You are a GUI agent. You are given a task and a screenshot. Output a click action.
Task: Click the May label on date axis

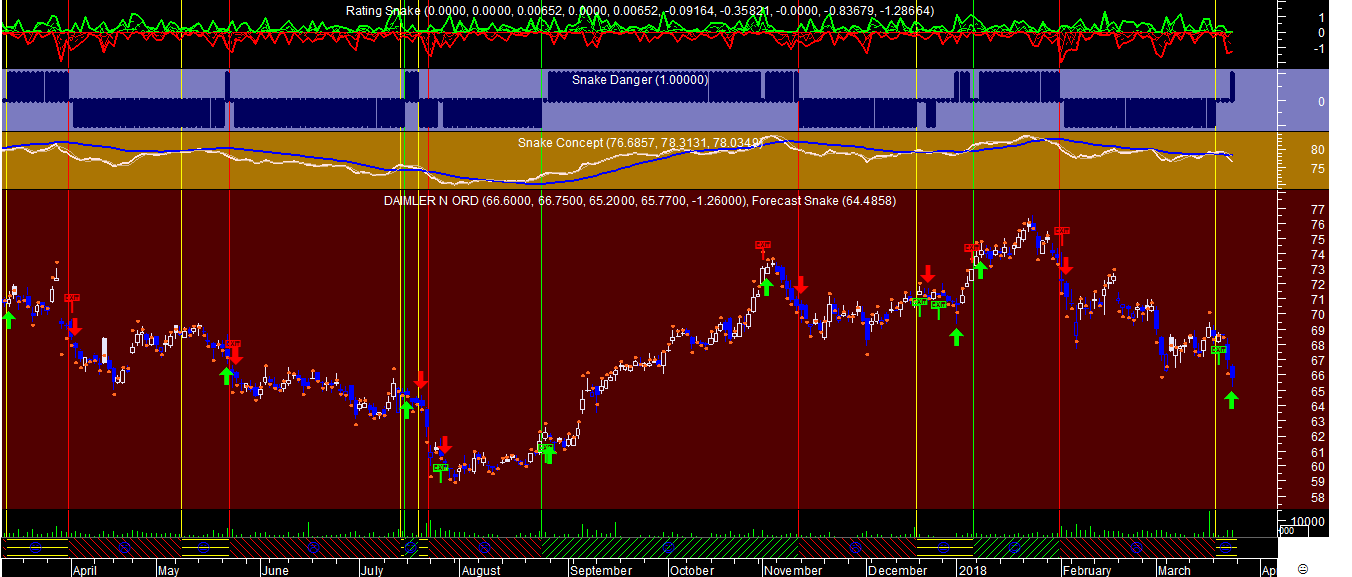pos(168,571)
